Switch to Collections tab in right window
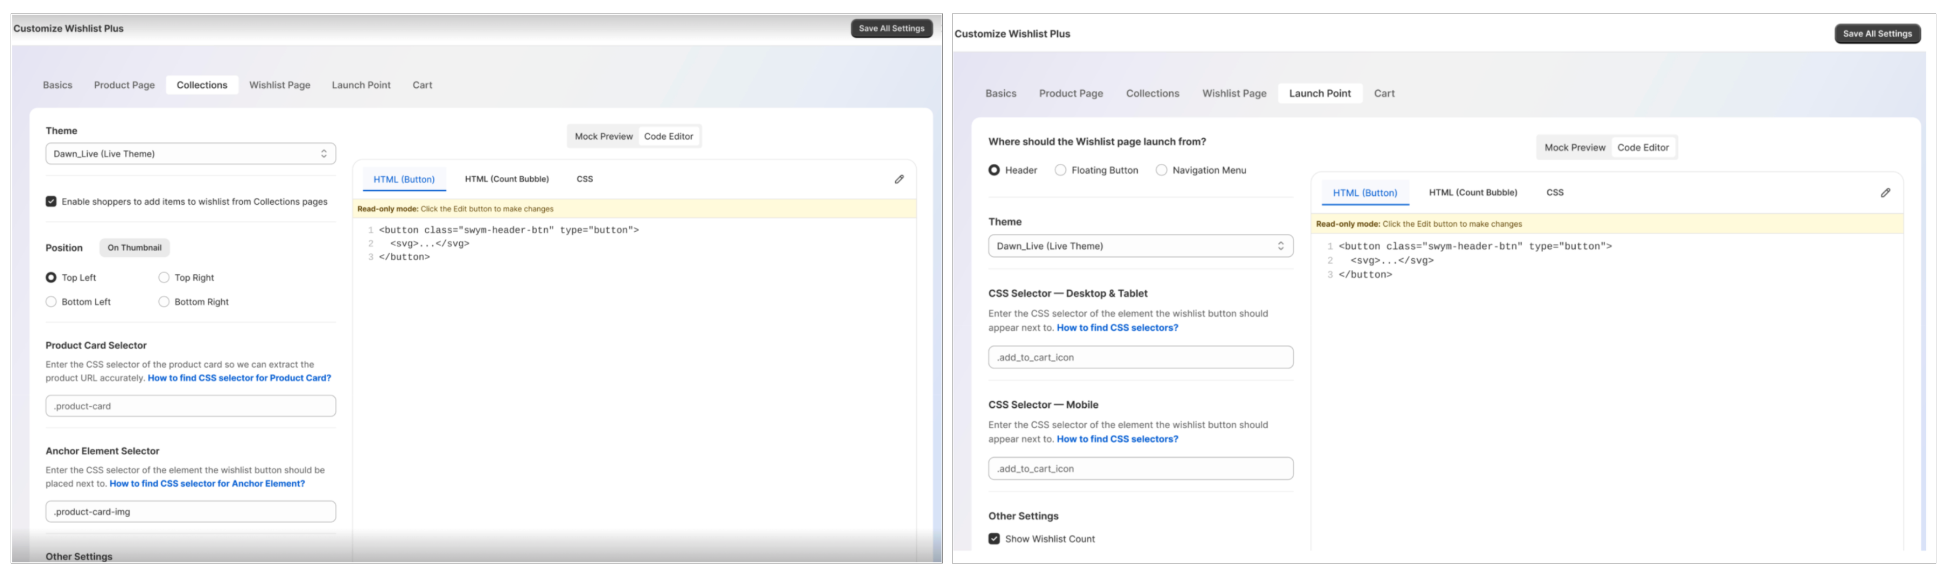 click(1152, 93)
